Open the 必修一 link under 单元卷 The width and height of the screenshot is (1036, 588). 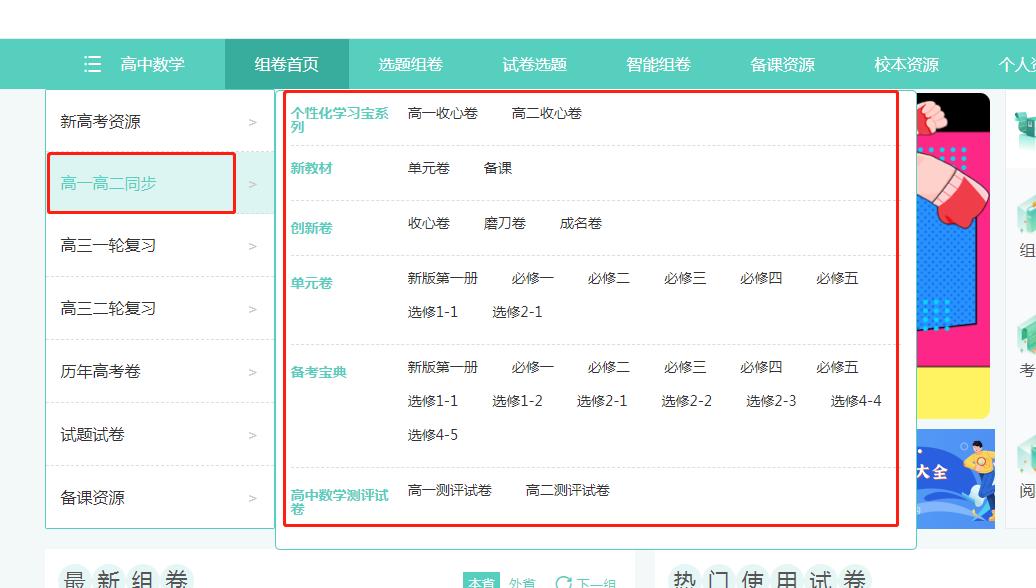point(531,278)
